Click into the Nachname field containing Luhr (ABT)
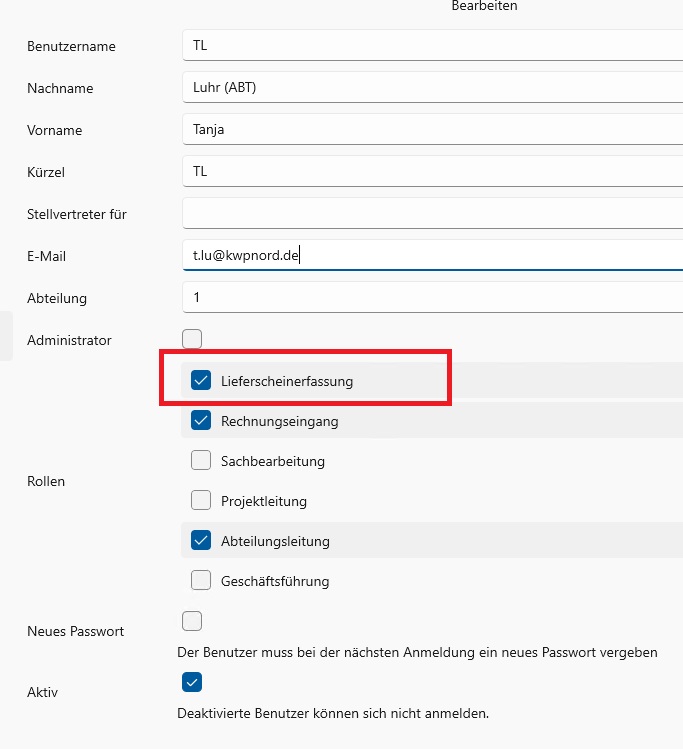 (x=430, y=88)
